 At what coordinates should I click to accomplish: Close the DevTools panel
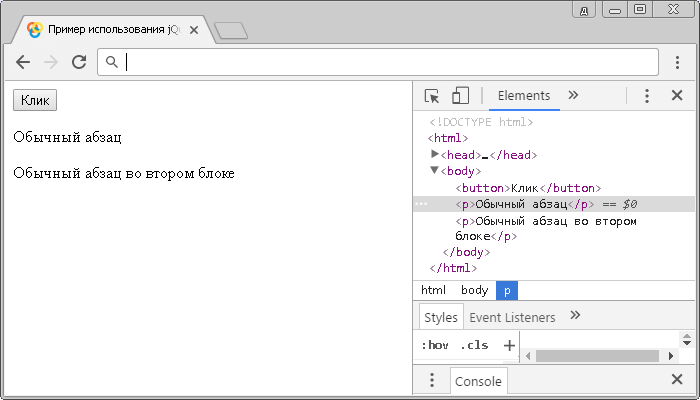677,95
